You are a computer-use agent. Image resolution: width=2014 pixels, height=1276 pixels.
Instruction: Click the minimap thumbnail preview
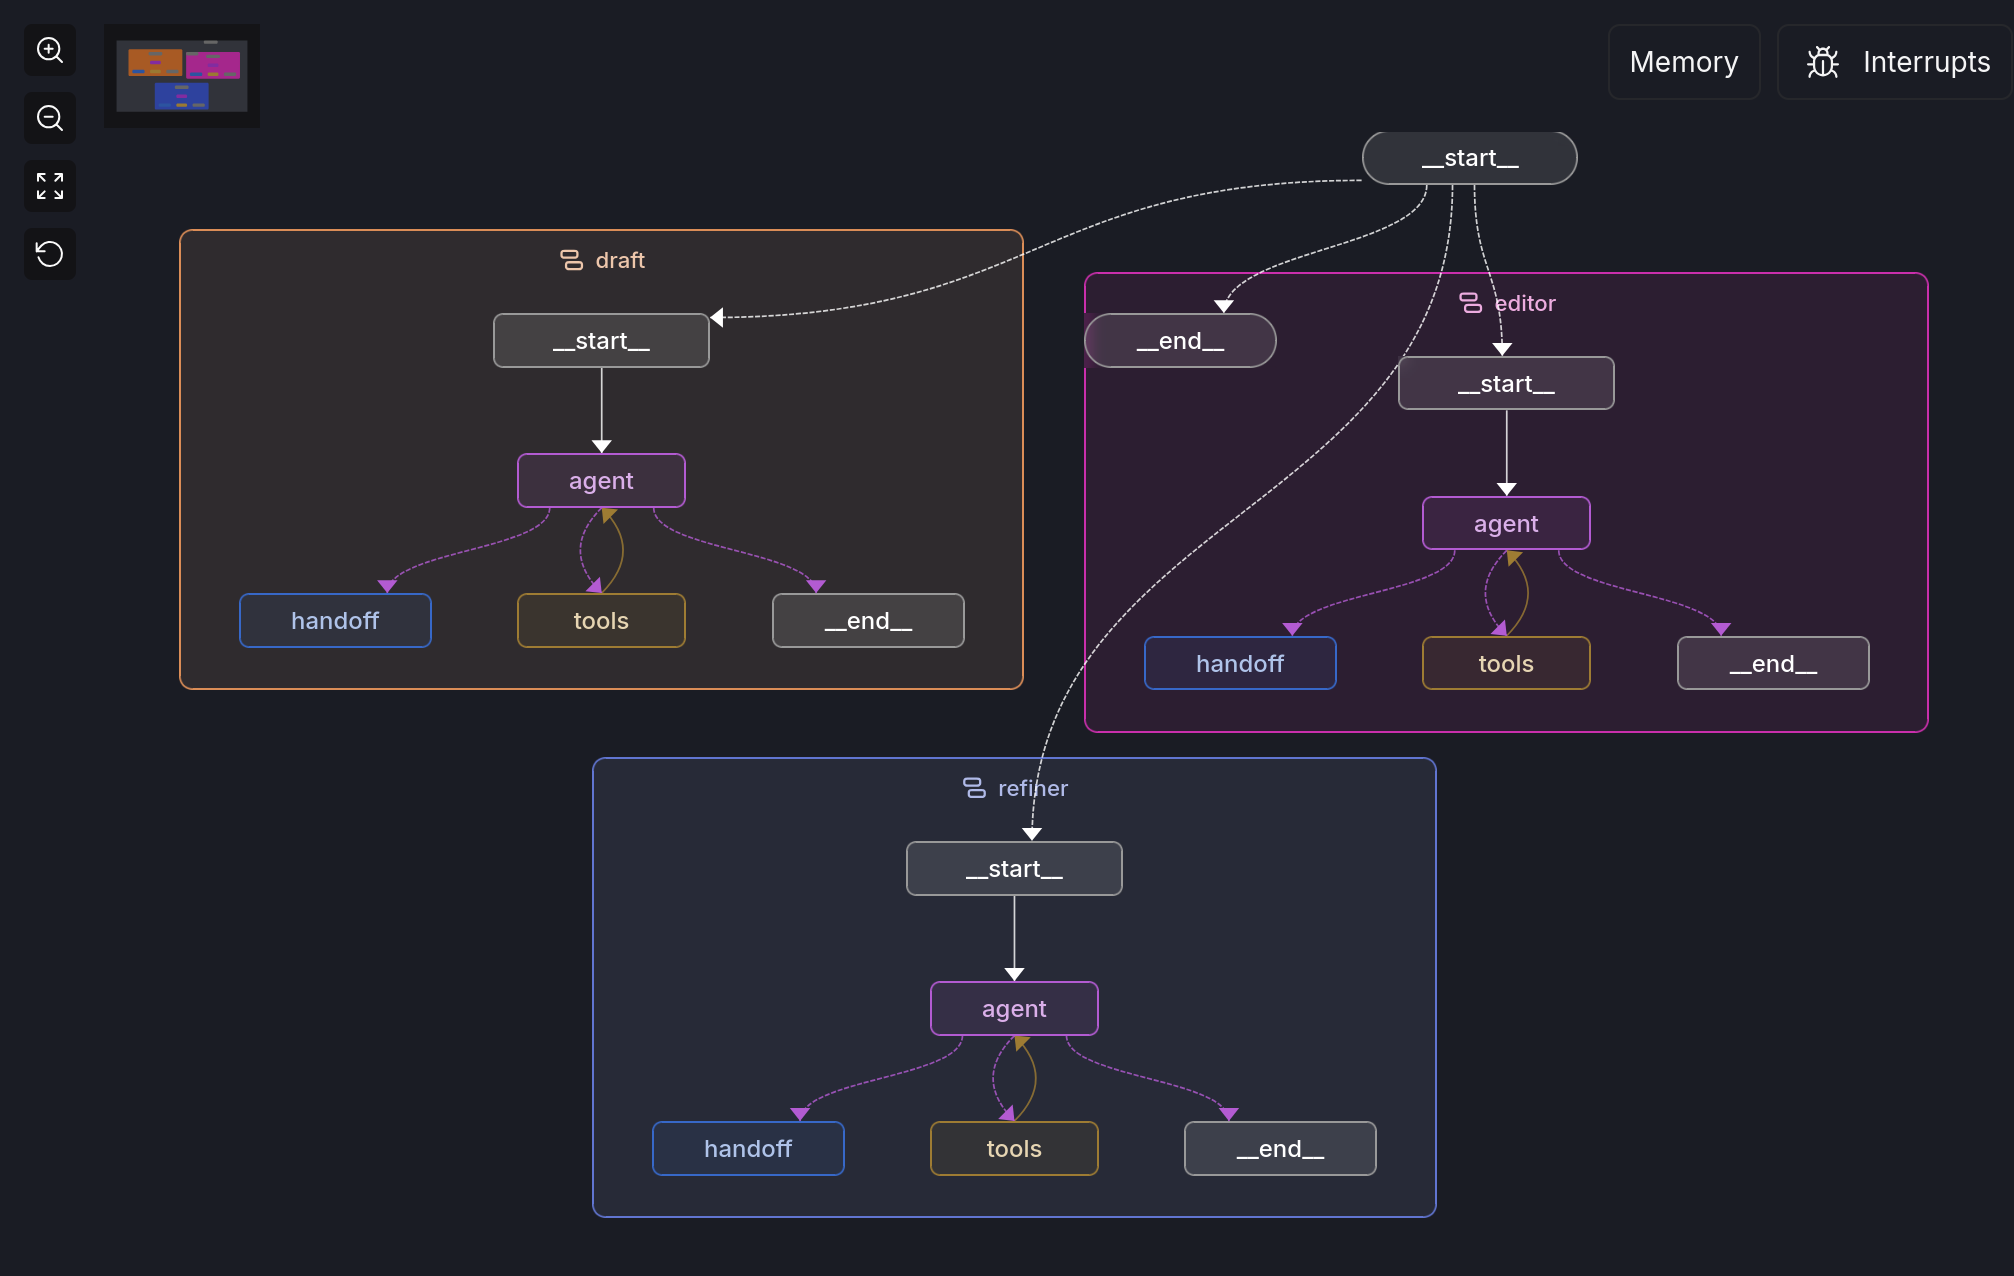[x=181, y=76]
